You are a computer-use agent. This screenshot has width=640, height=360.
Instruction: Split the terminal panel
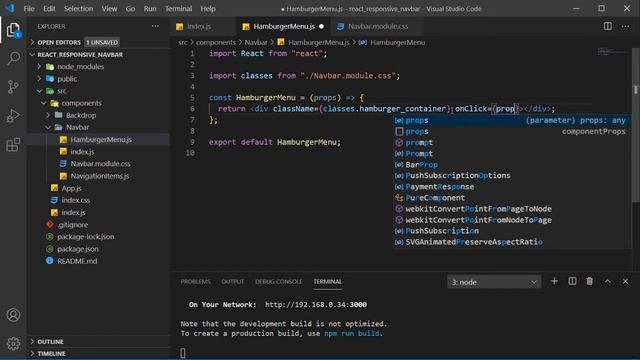point(572,281)
